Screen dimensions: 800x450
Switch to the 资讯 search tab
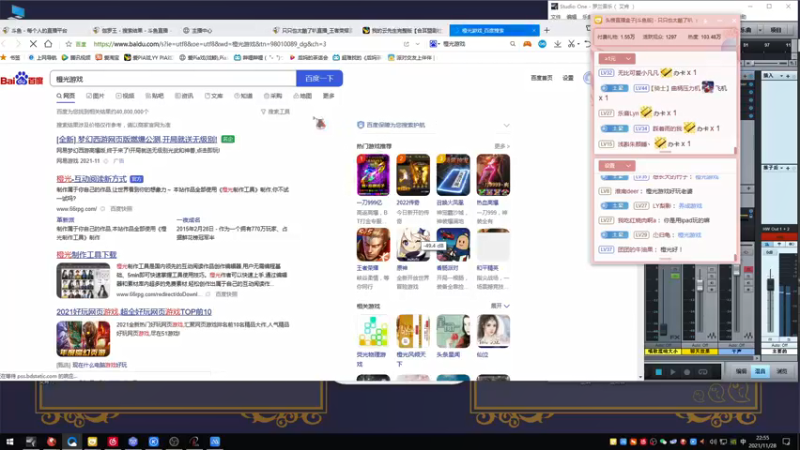coord(184,96)
